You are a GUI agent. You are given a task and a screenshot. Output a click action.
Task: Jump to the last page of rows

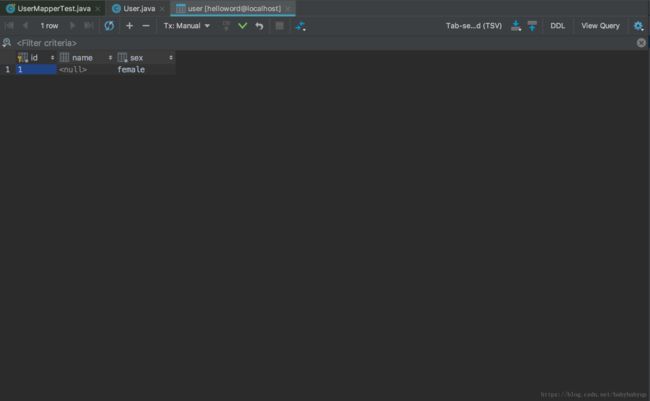[x=89, y=26]
